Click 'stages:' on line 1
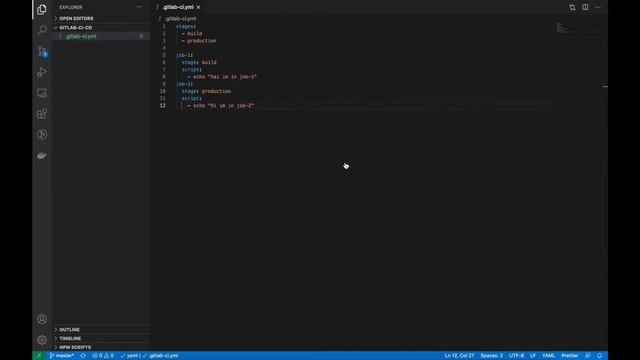The width and height of the screenshot is (640, 360). pos(186,27)
